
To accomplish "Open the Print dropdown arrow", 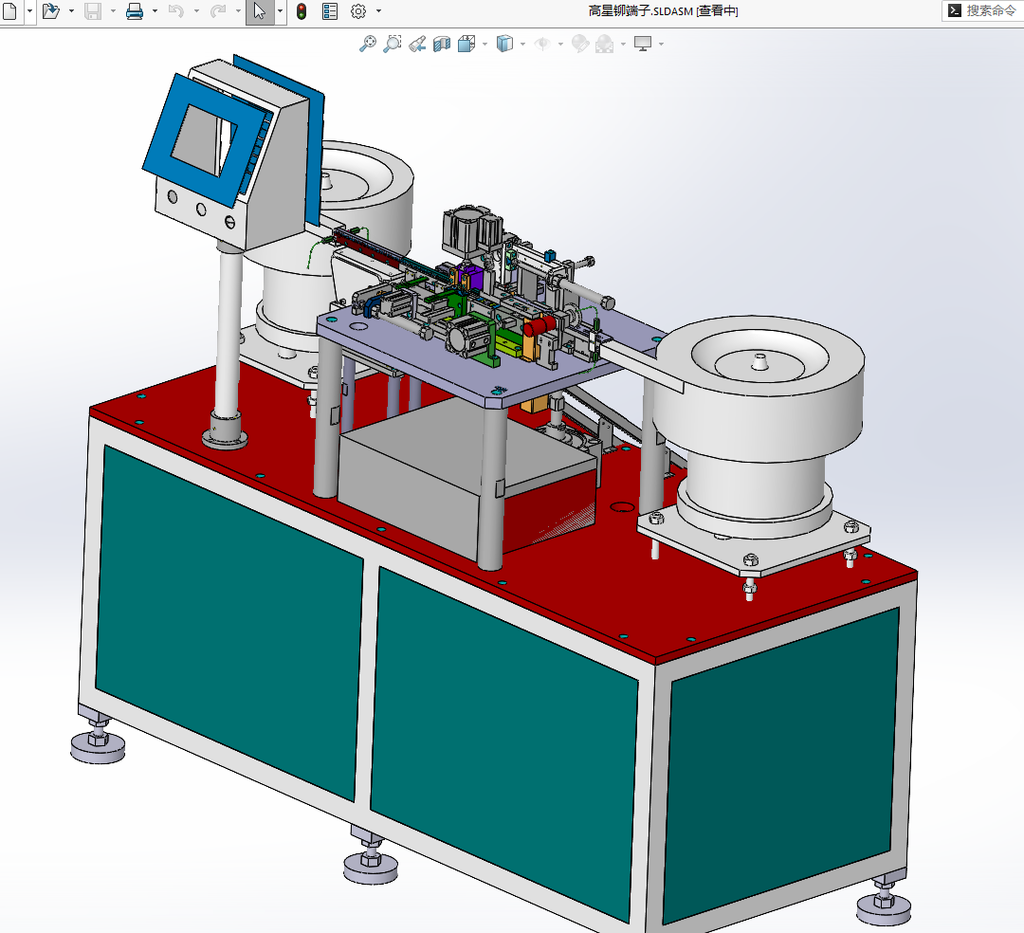I will (x=155, y=11).
